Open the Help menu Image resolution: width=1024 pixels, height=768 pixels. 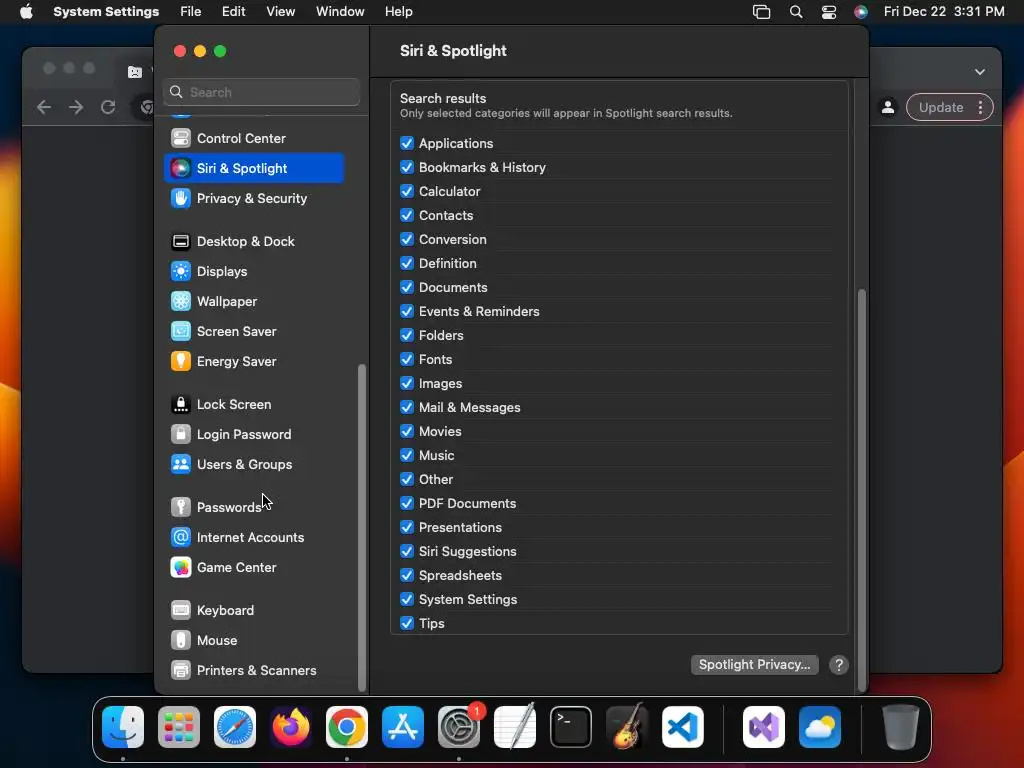pos(398,12)
